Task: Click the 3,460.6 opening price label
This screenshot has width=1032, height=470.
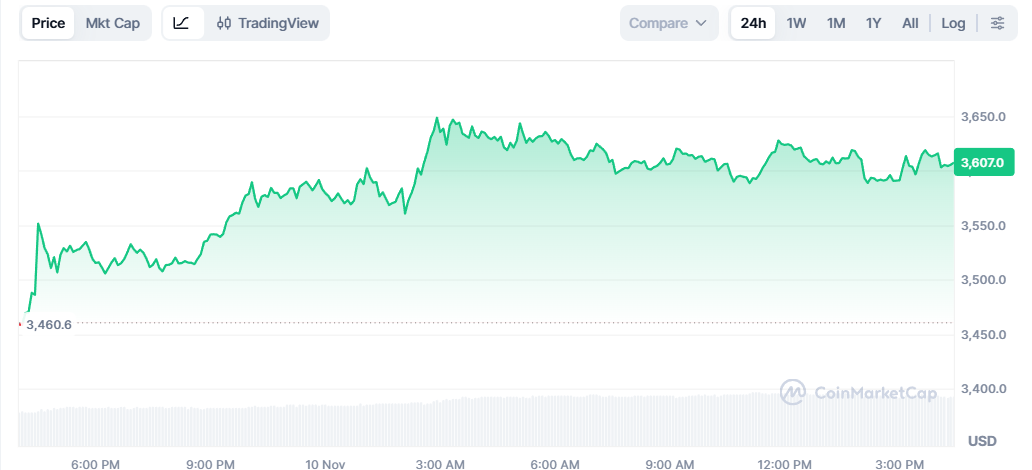Action: coord(50,325)
